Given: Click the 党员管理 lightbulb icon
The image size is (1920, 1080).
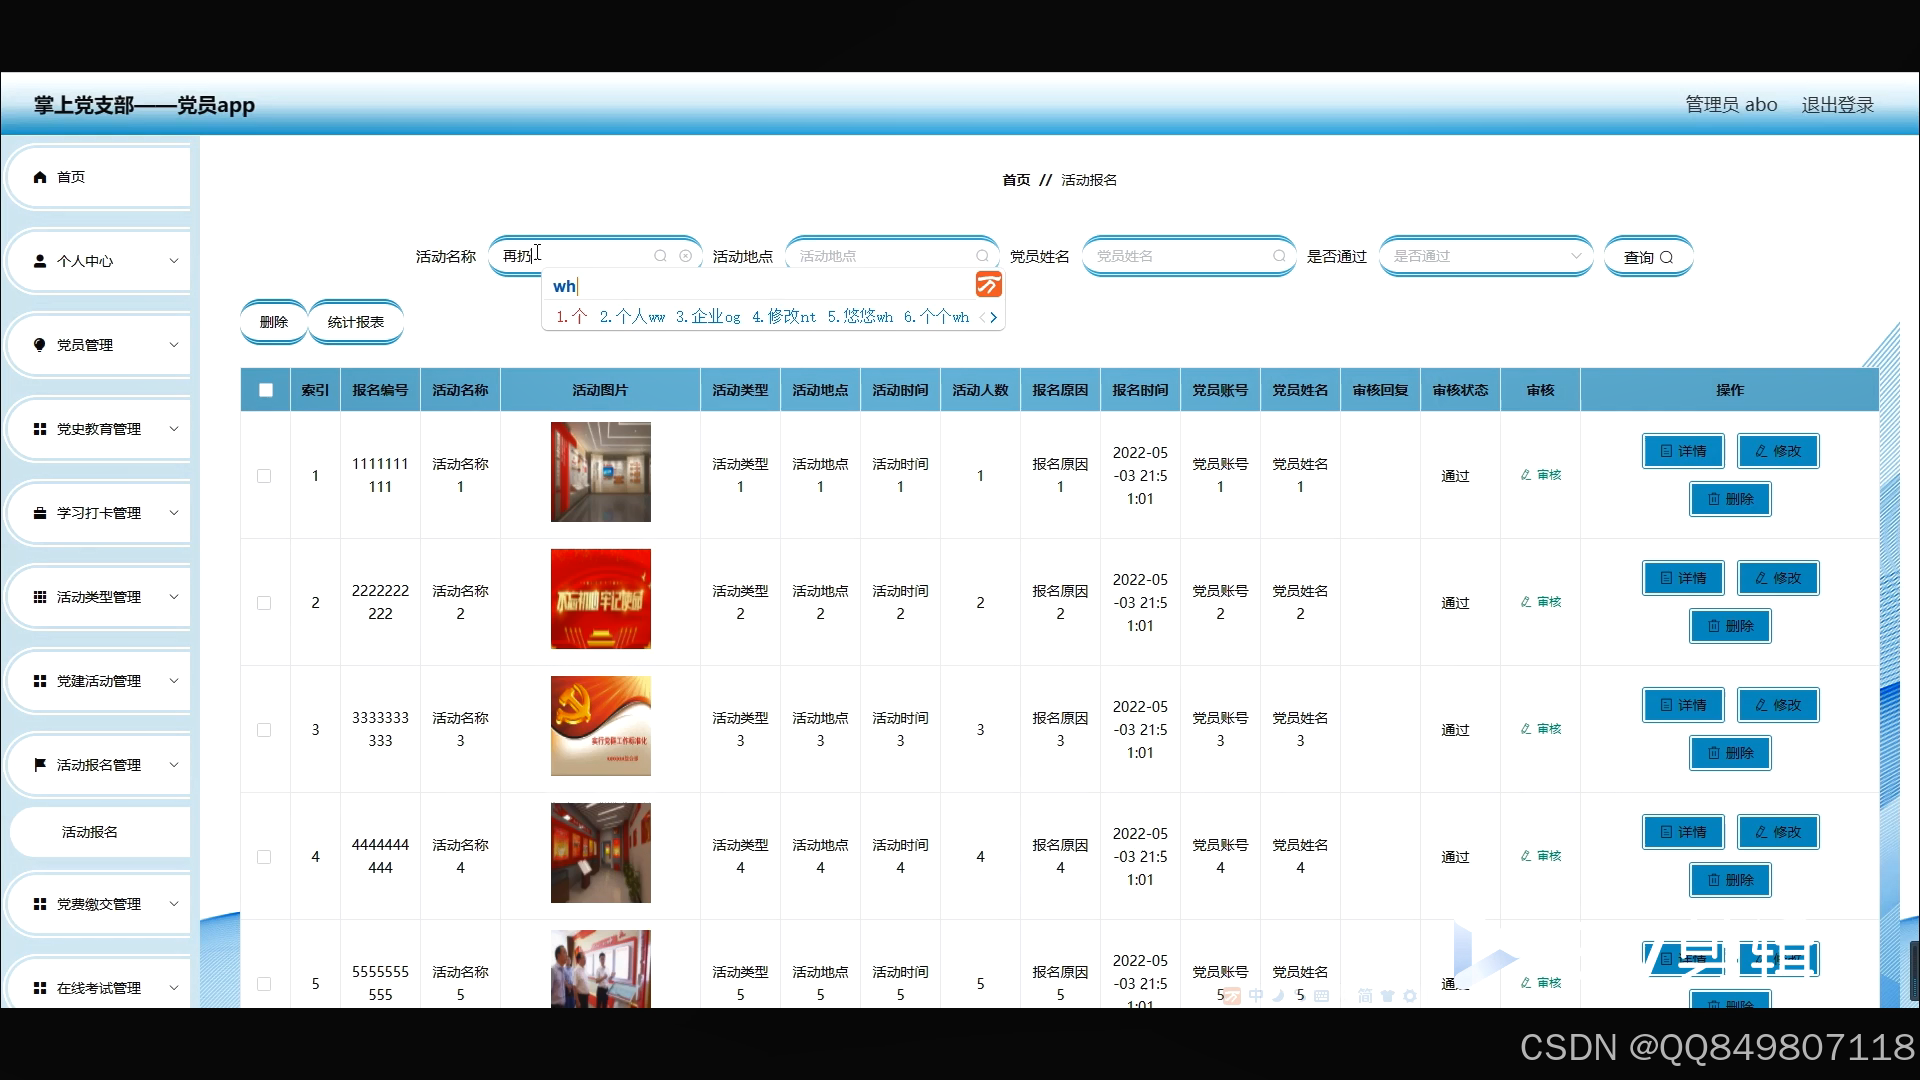Looking at the screenshot, I should (x=40, y=345).
